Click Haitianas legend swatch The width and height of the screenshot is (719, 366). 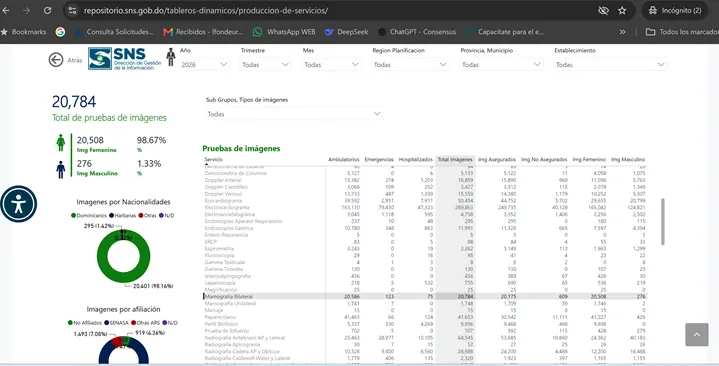coord(111,216)
